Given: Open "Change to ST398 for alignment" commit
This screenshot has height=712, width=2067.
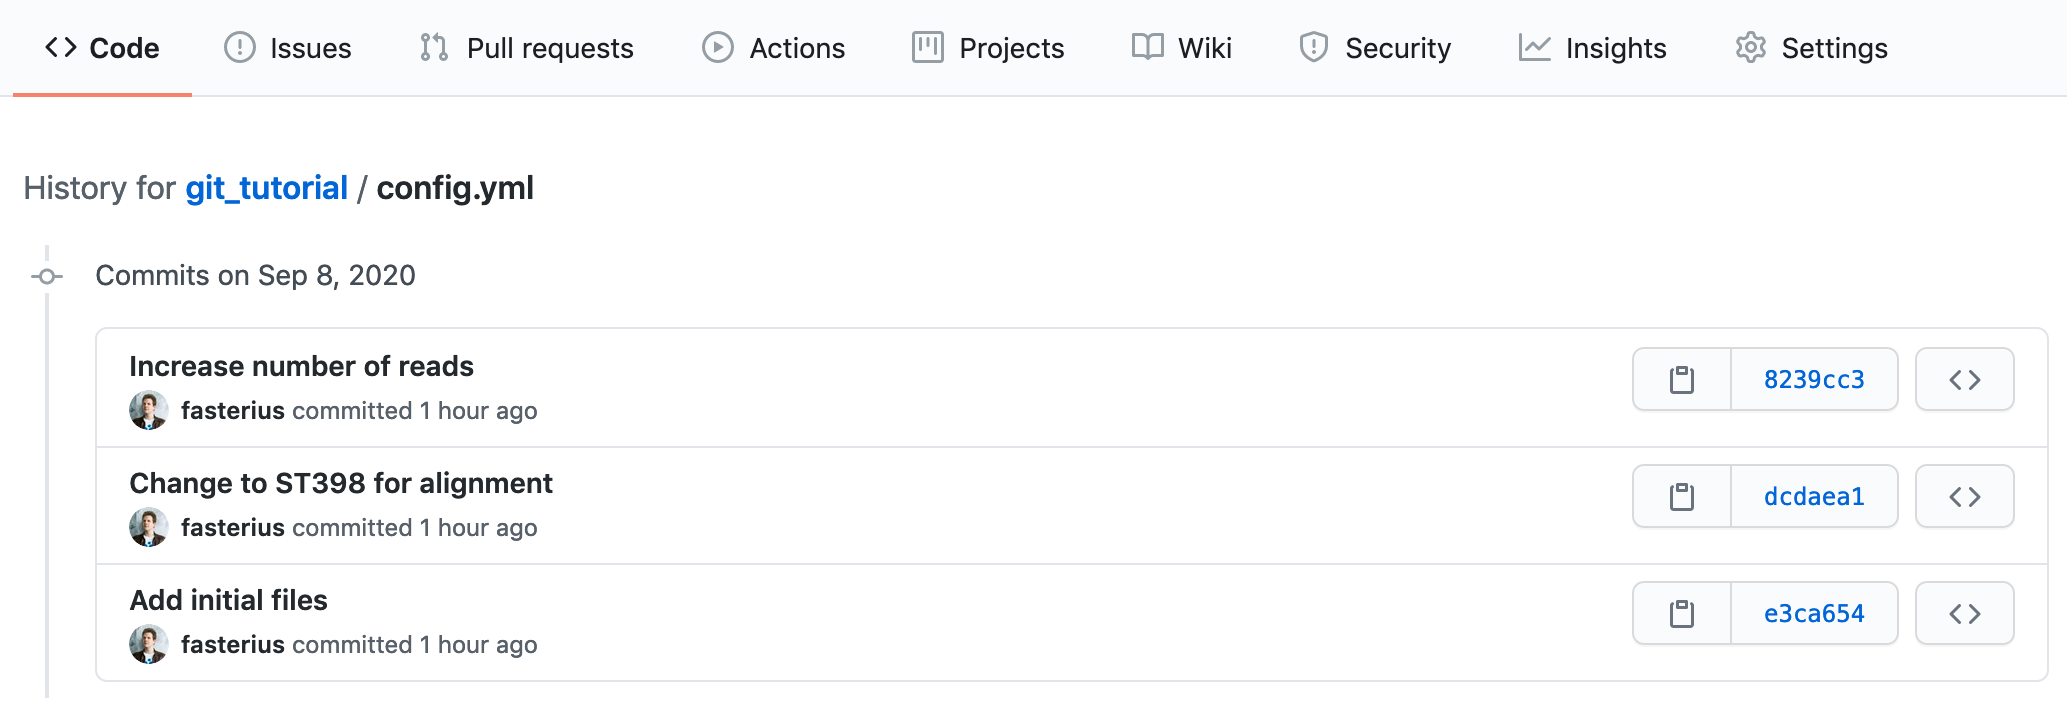Looking at the screenshot, I should [x=341, y=484].
